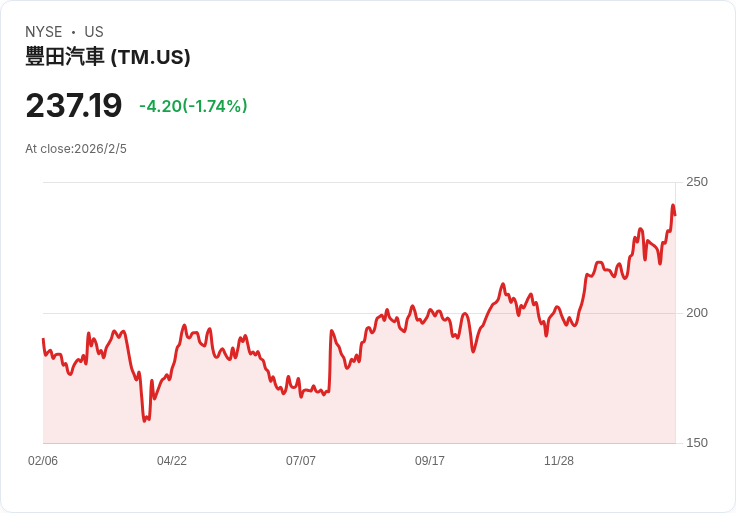The image size is (736, 513).
Task: Click the price line's final point at far right
Action: pos(675,215)
